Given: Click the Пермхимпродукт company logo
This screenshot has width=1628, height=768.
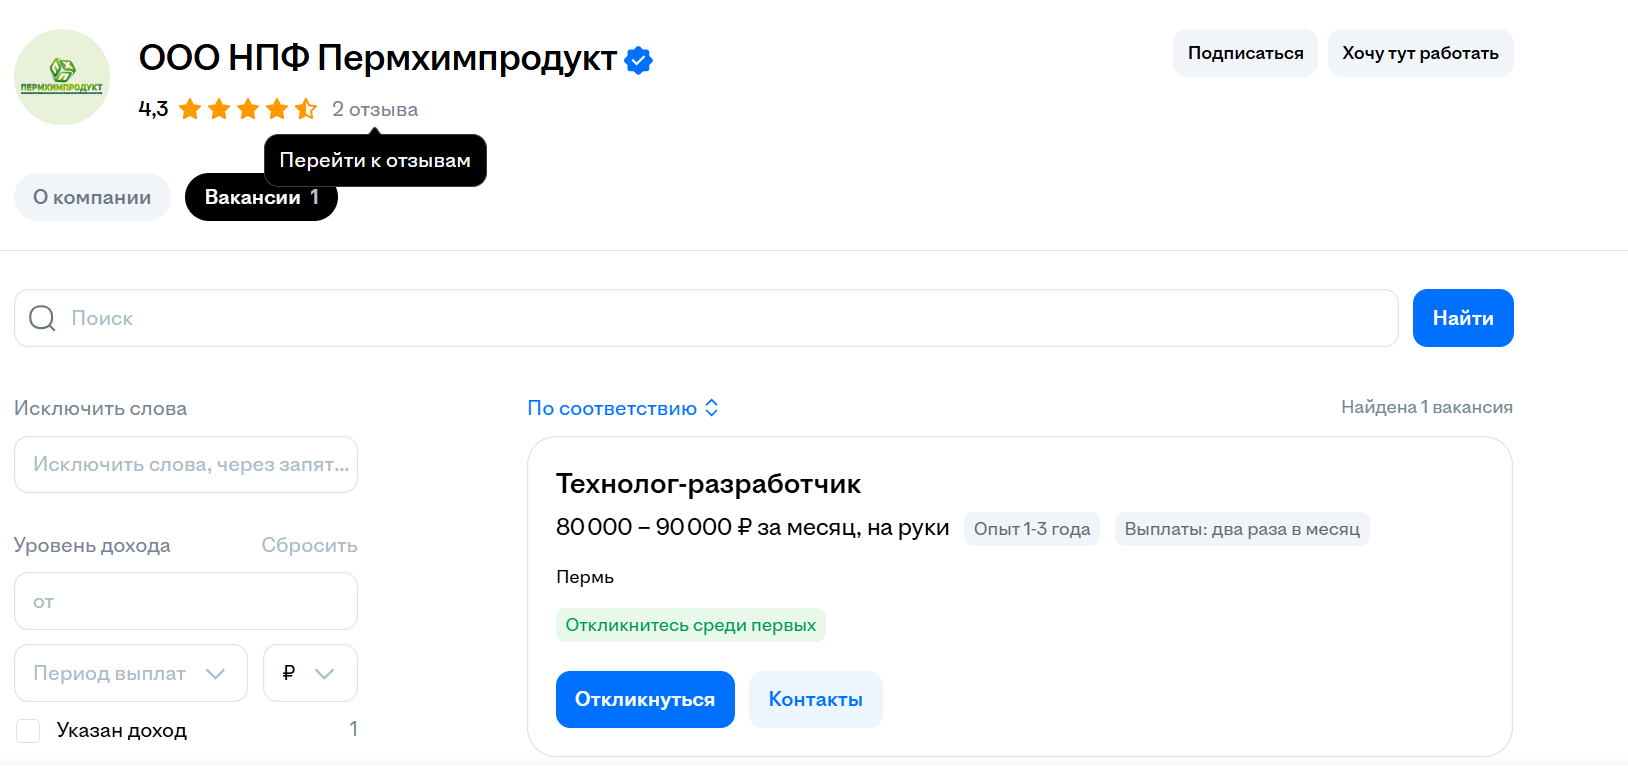Looking at the screenshot, I should pyautogui.click(x=62, y=77).
